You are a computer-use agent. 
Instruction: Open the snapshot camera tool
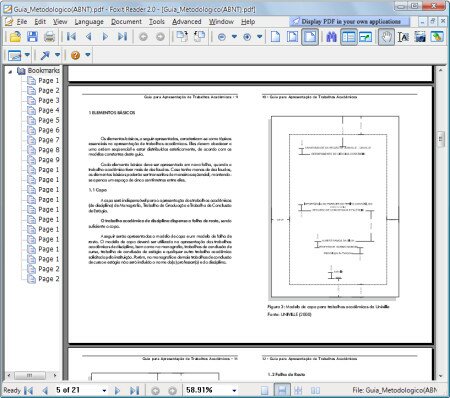[x=420, y=37]
